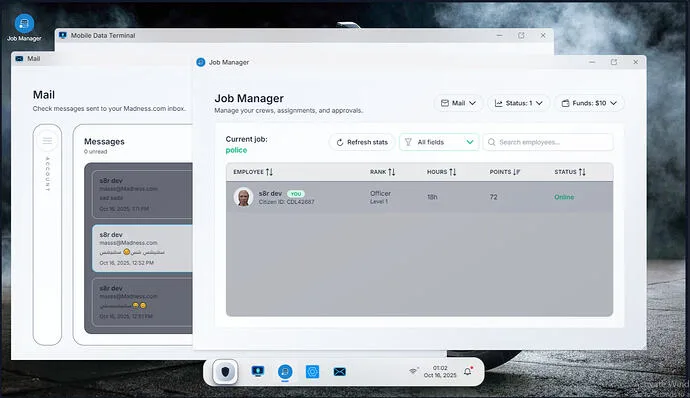Click the Citizen ID: CDL42687 text

[286, 202]
